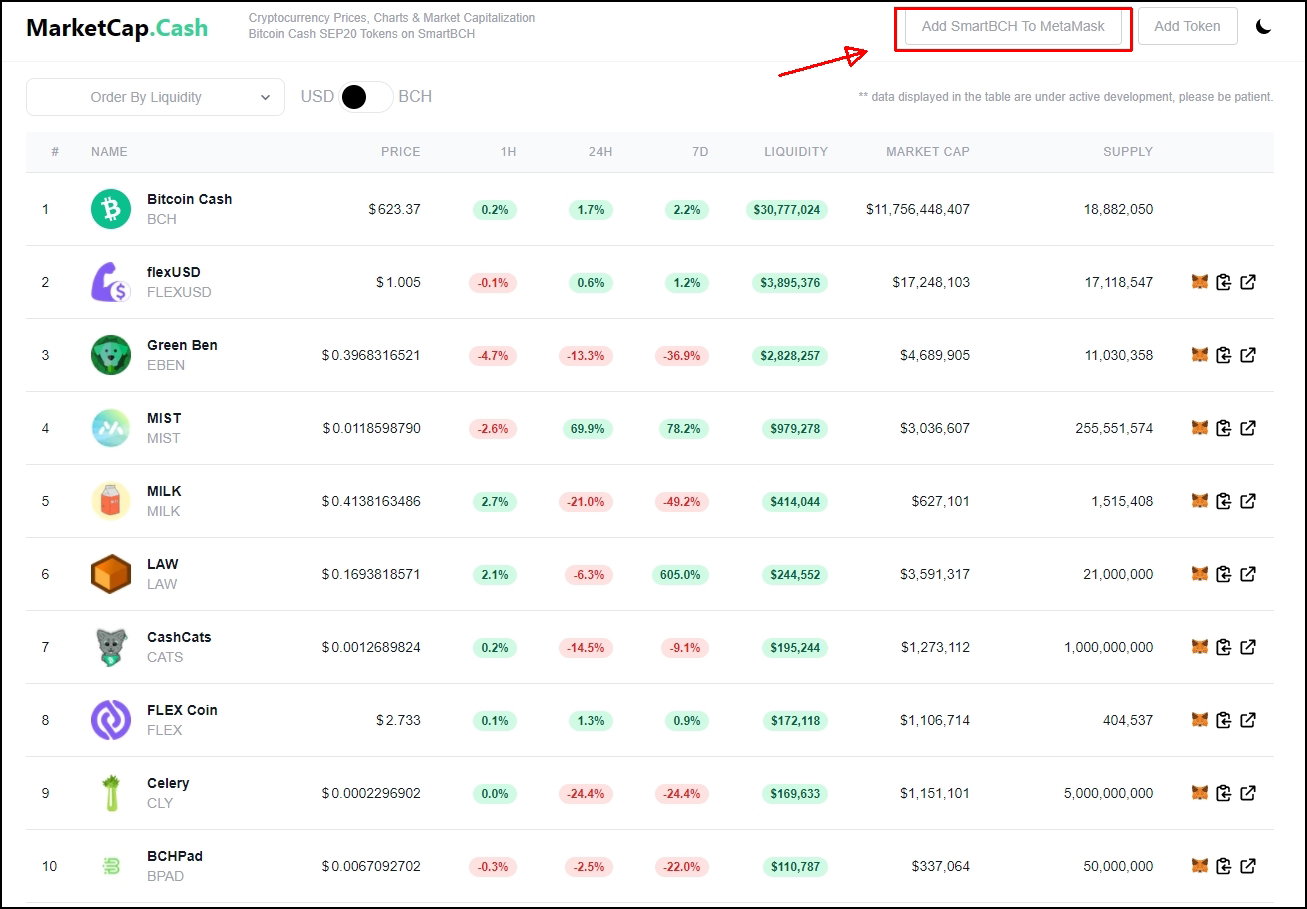Open the external link icon for CashCats
Image resolution: width=1307 pixels, height=909 pixels.
(1248, 647)
